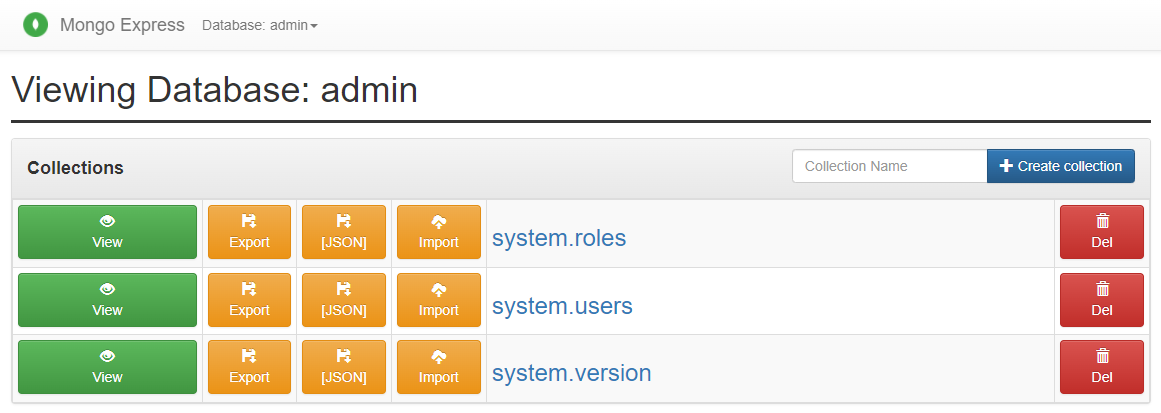
Task: Open the system.users collection link
Action: click(x=563, y=306)
